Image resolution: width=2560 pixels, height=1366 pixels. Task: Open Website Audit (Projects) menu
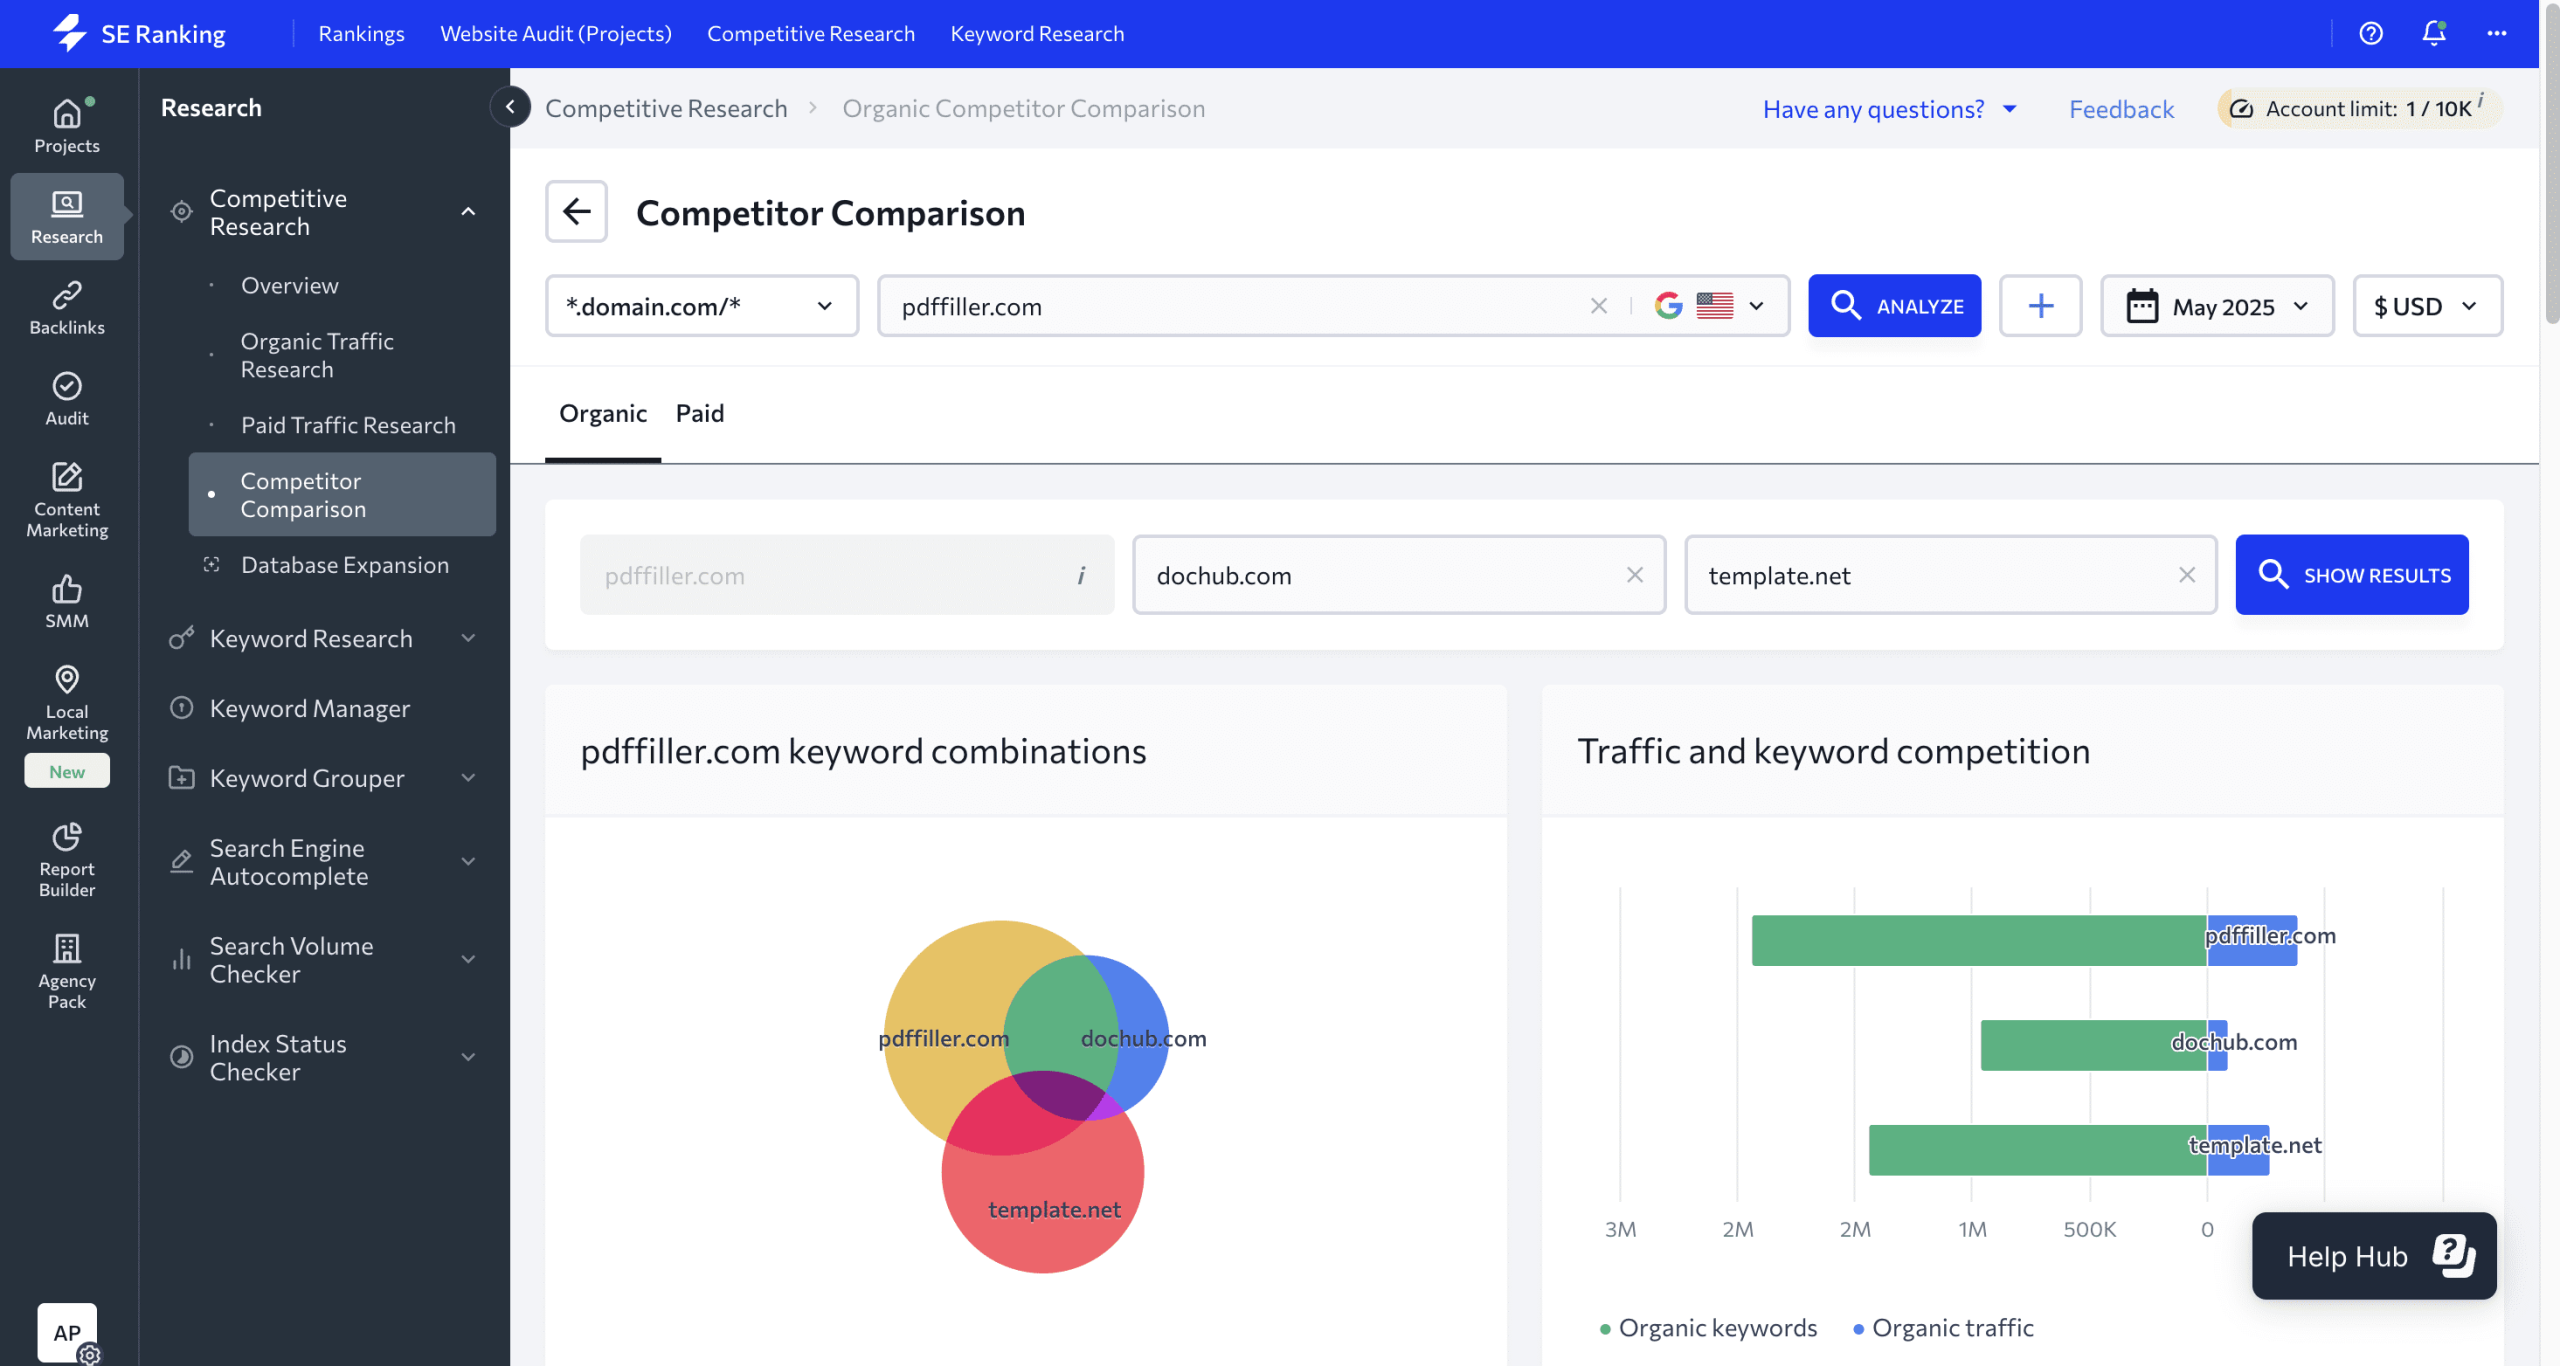pyautogui.click(x=556, y=33)
